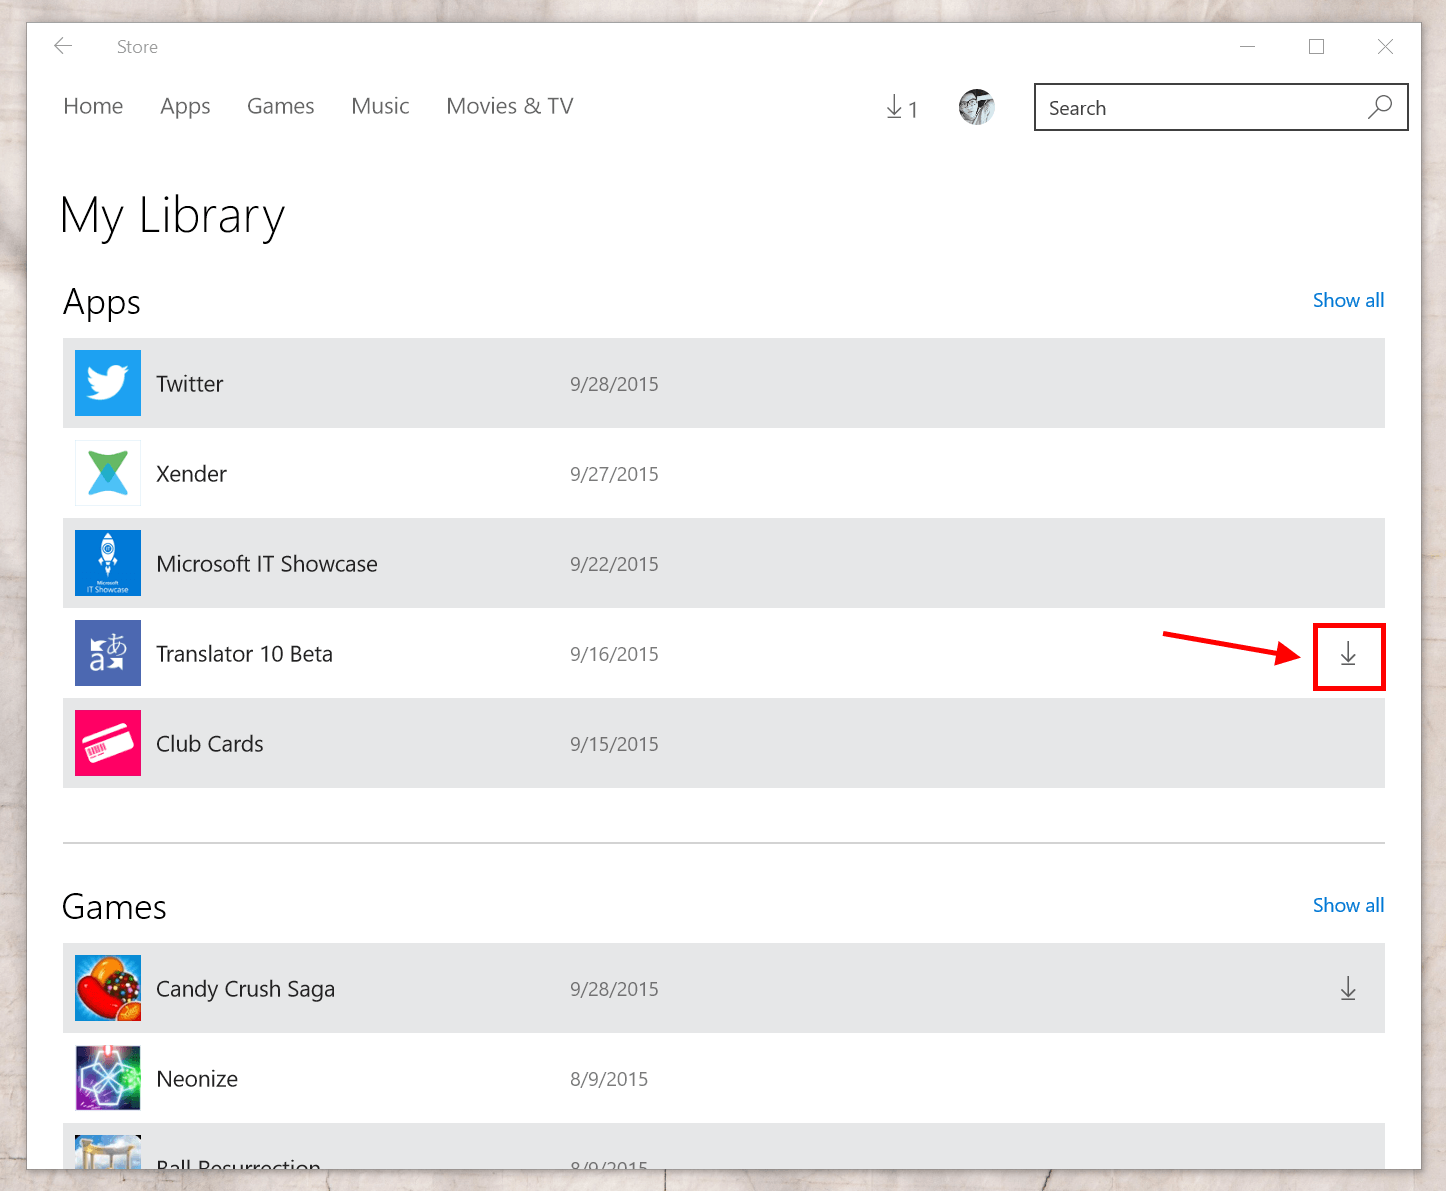The width and height of the screenshot is (1446, 1191).
Task: Open the Twitter app icon
Action: [107, 383]
